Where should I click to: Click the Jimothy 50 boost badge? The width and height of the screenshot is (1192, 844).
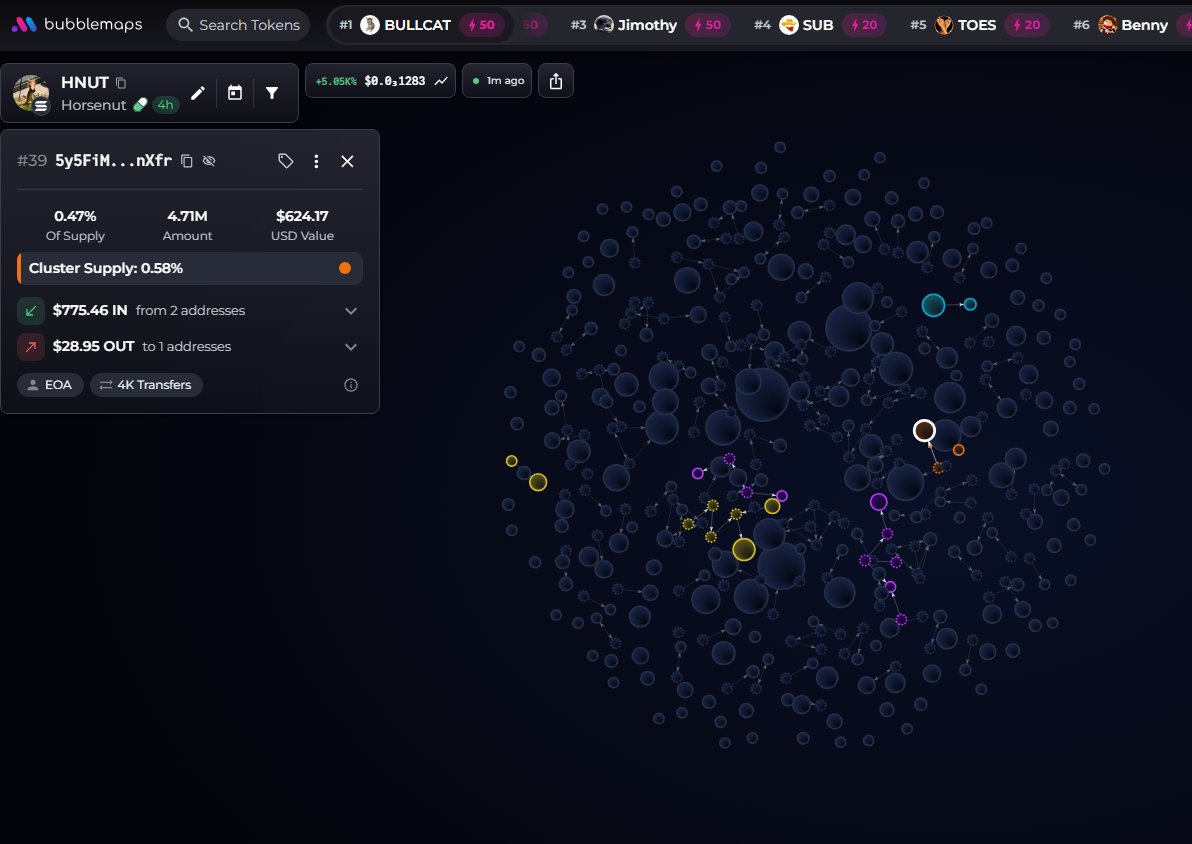(708, 25)
